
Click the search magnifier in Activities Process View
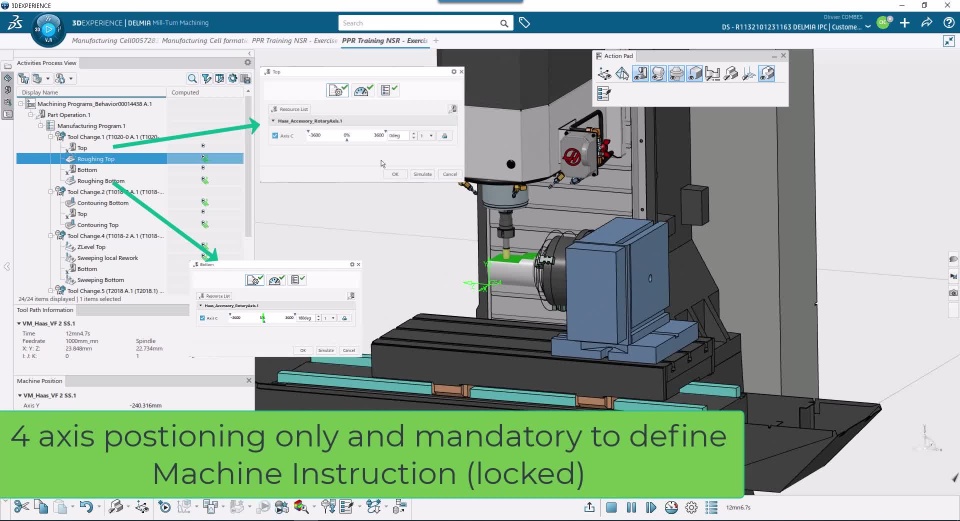click(192, 78)
